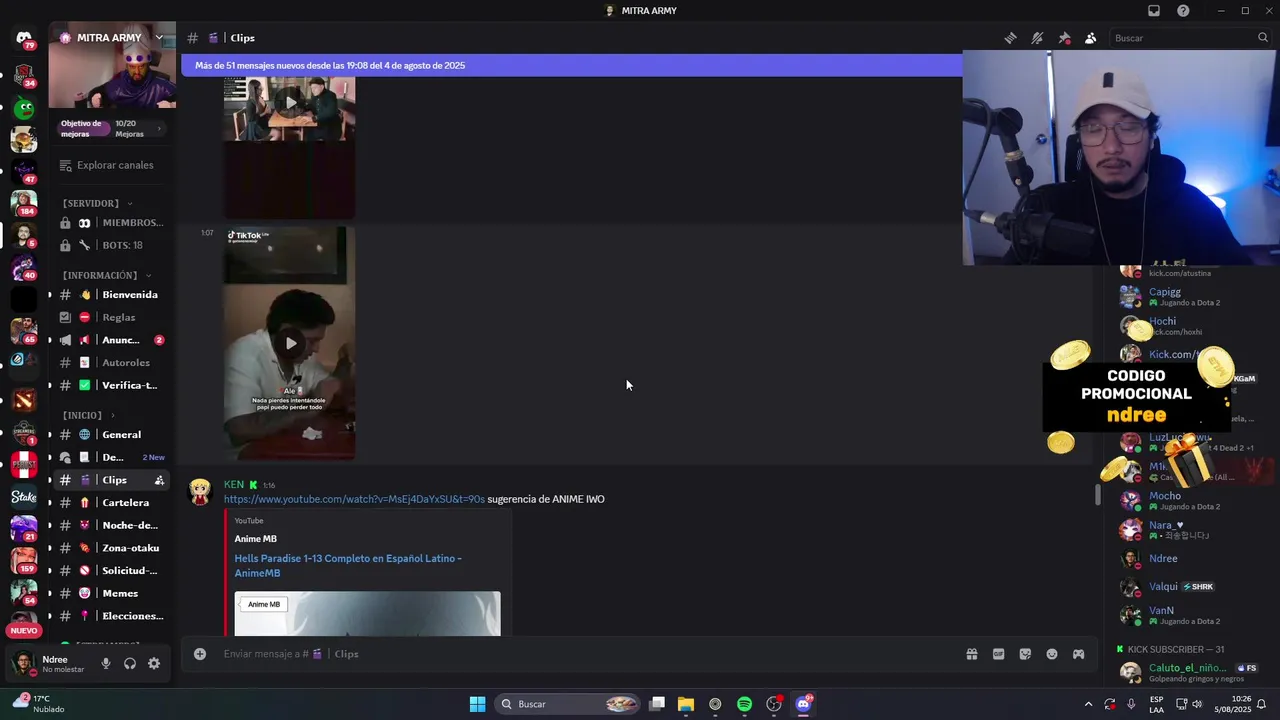
Task: Click the NUEVO new mentions pill
Action: click(x=24, y=631)
